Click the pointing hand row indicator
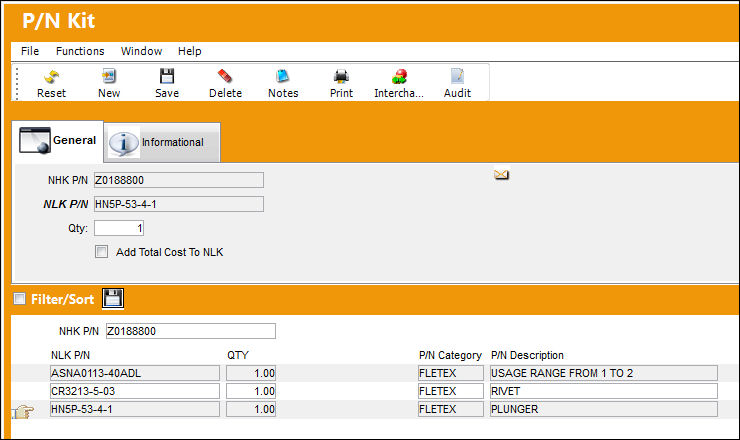The image size is (740, 440). 23,411
